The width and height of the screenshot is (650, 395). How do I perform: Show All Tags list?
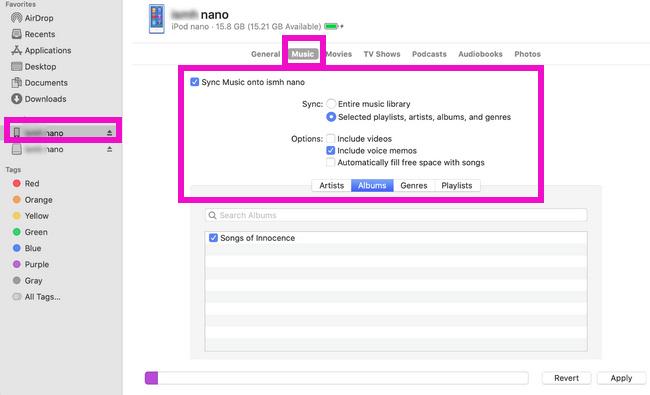coord(36,296)
